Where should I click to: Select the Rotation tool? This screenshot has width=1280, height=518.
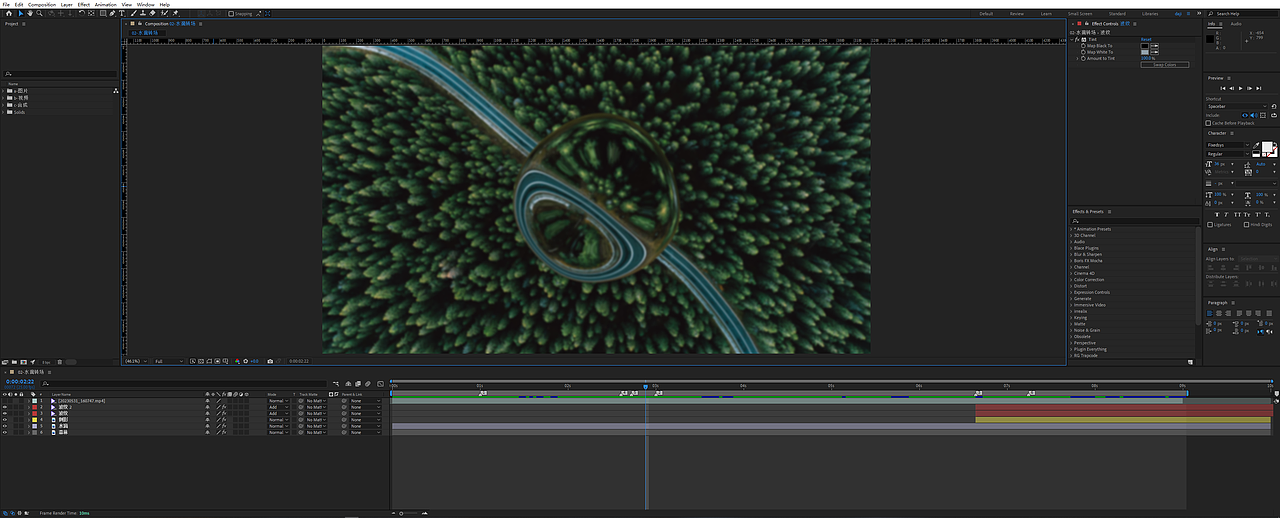coord(81,13)
